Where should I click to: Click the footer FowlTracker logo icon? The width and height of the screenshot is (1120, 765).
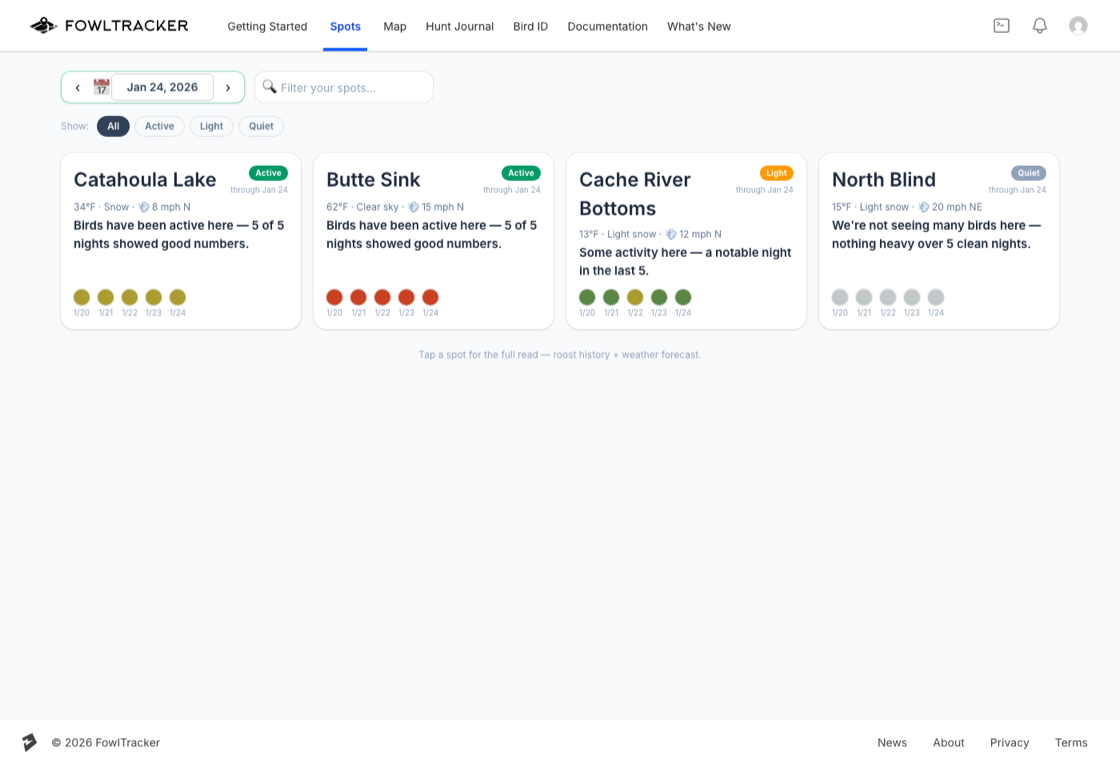29,742
